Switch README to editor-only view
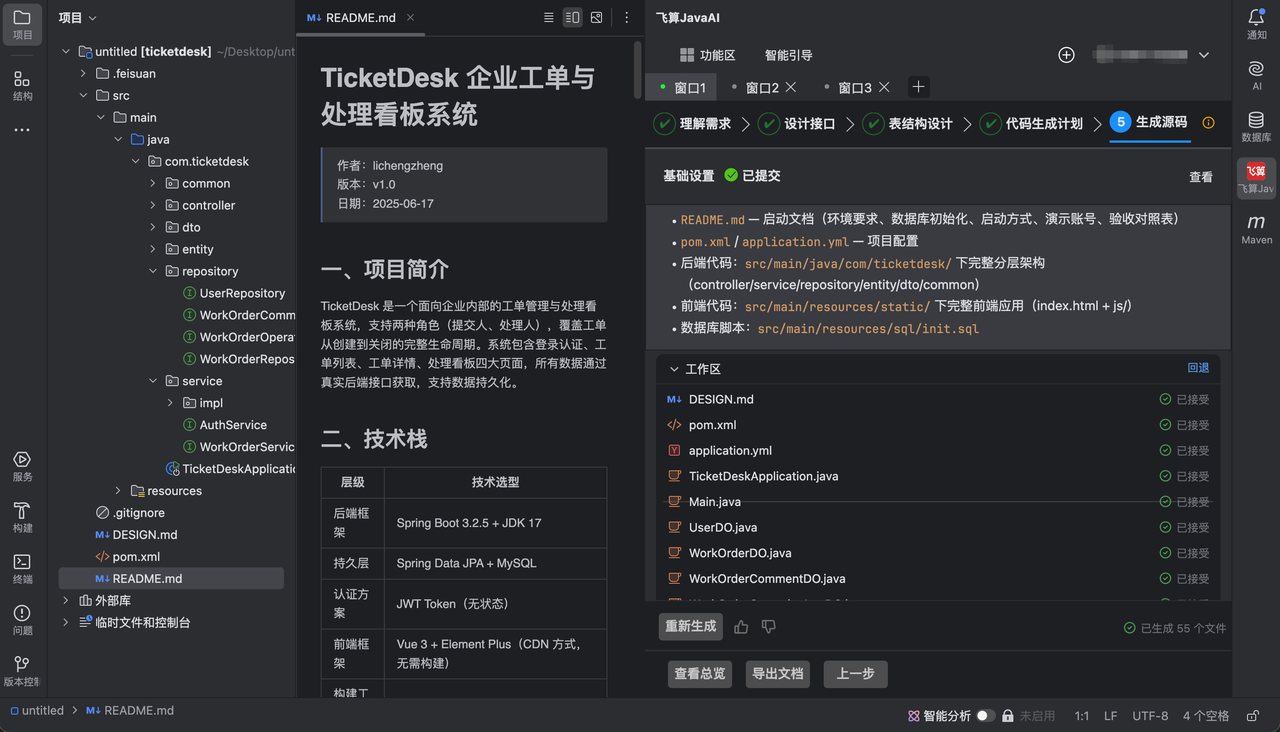Image resolution: width=1280 pixels, height=732 pixels. pyautogui.click(x=548, y=17)
